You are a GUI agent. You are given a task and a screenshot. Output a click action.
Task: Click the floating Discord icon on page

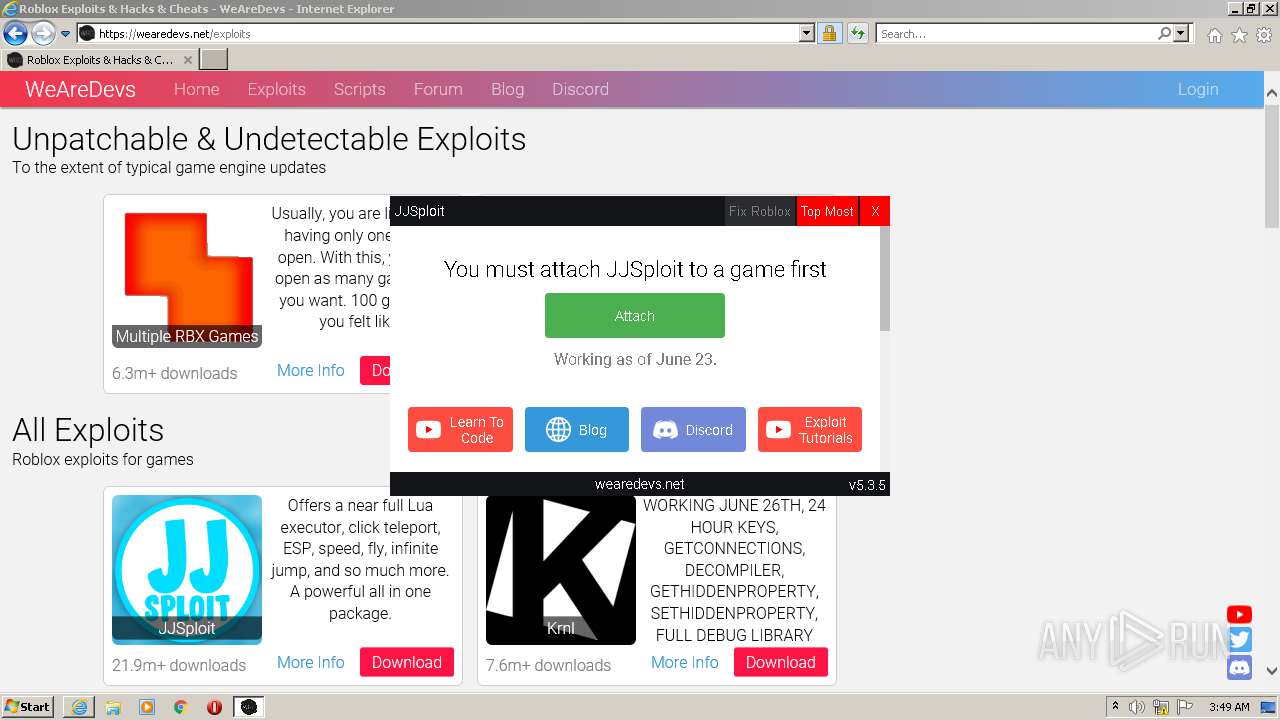pos(1239,667)
